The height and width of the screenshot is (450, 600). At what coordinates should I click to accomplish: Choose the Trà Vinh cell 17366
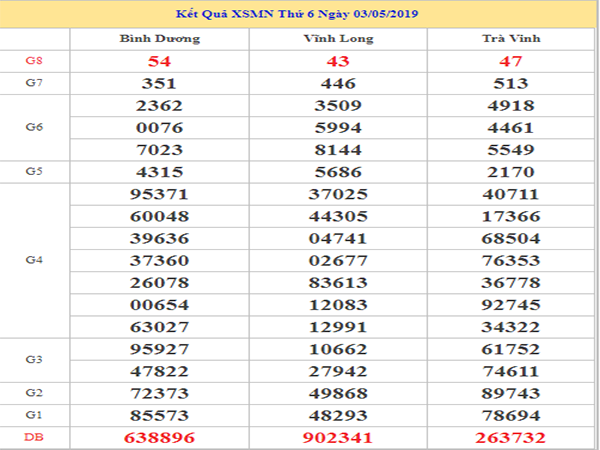[511, 216]
